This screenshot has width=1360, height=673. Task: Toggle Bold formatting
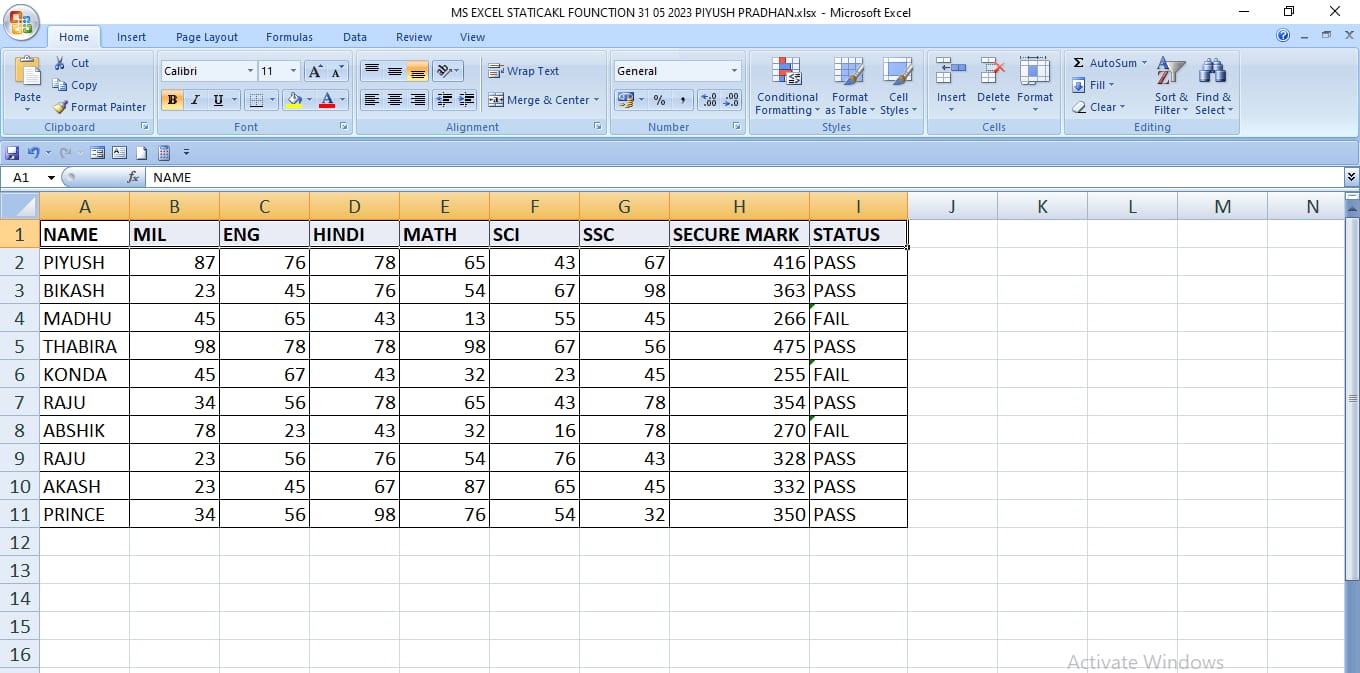pyautogui.click(x=172, y=100)
